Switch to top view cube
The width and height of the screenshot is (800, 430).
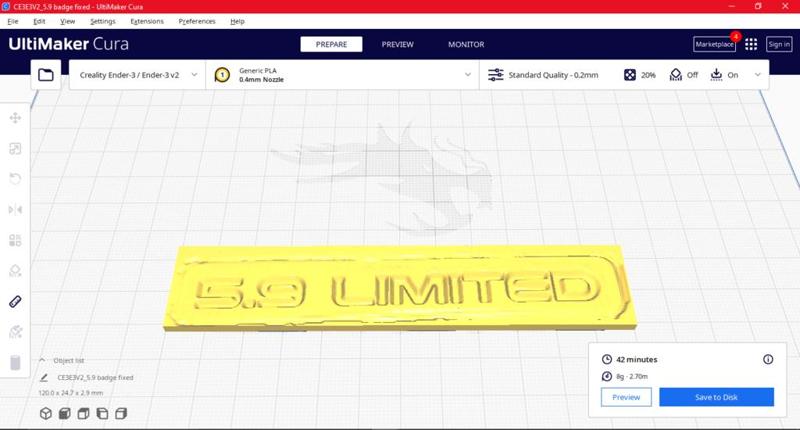point(83,413)
